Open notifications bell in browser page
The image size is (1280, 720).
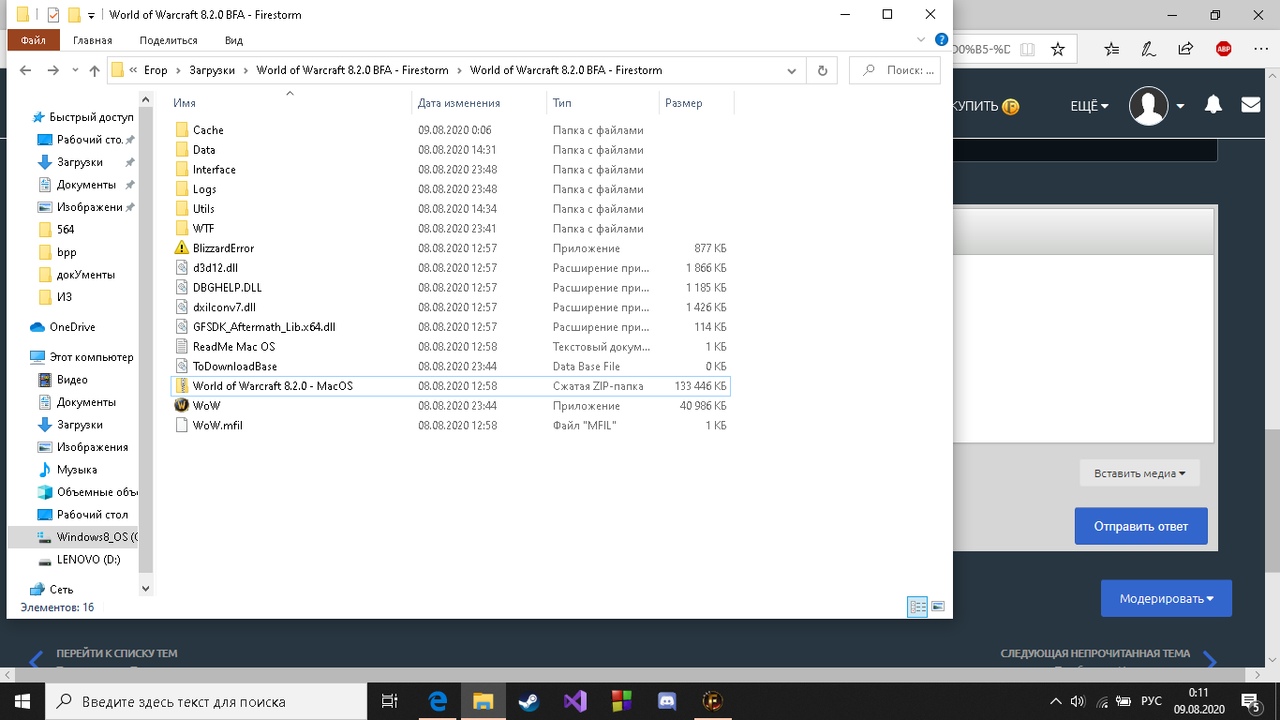click(x=1213, y=105)
